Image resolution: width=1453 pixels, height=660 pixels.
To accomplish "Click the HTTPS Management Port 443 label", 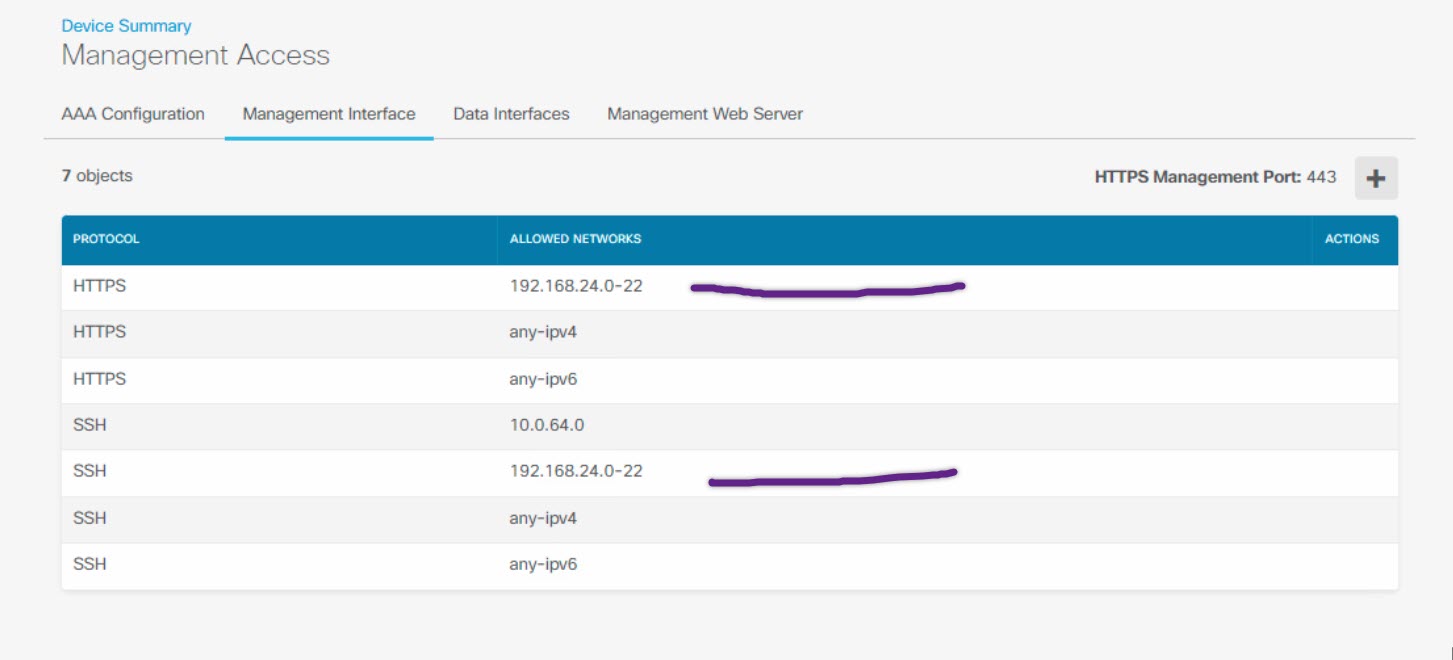I will tap(1215, 177).
